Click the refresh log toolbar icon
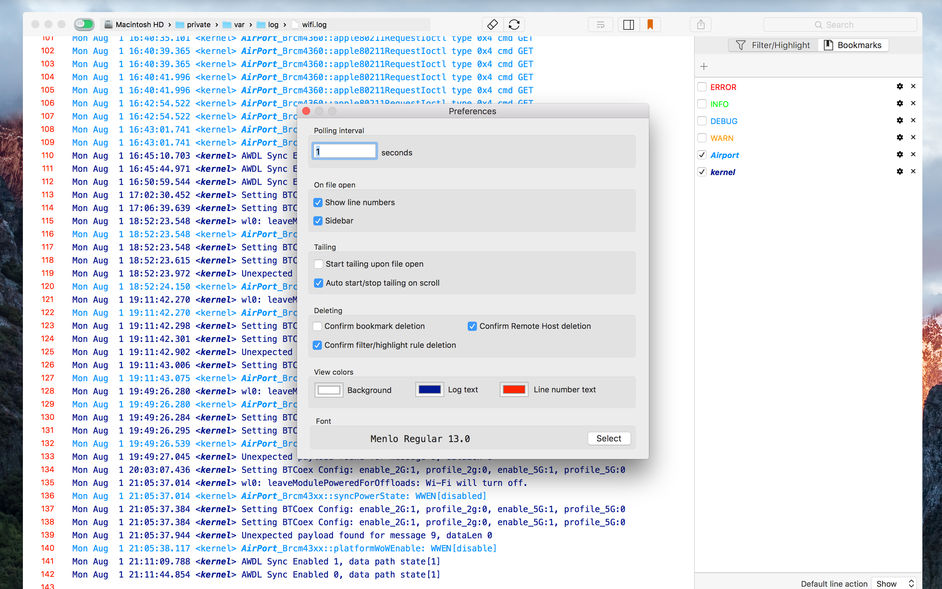Screen dimensions: 942x589 coord(514,24)
